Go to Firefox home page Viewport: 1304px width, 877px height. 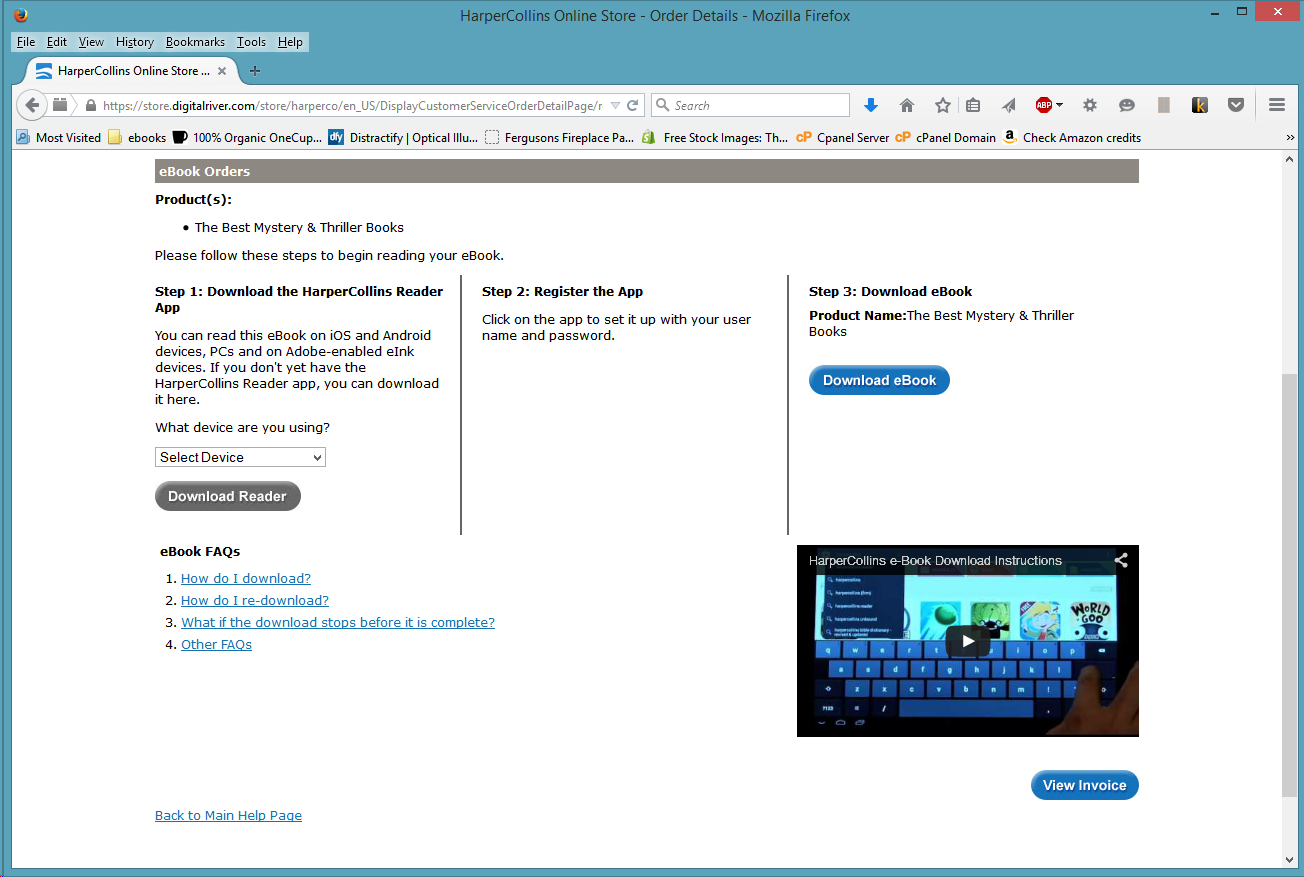click(907, 105)
